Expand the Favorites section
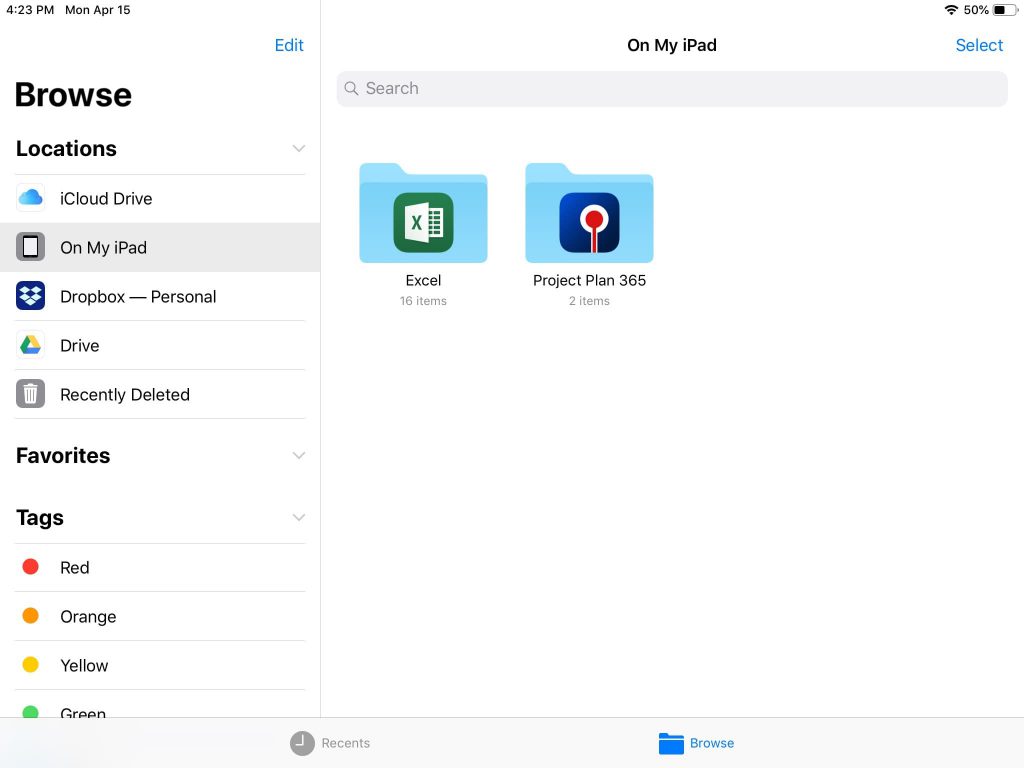The height and width of the screenshot is (768, 1024). pos(298,455)
